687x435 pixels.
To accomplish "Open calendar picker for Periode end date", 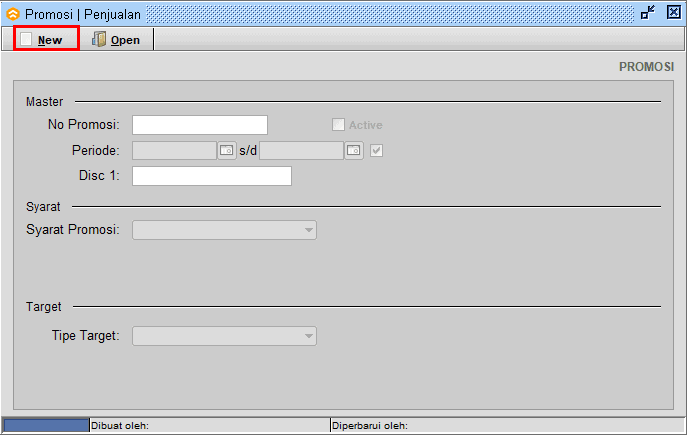I will pos(354,151).
